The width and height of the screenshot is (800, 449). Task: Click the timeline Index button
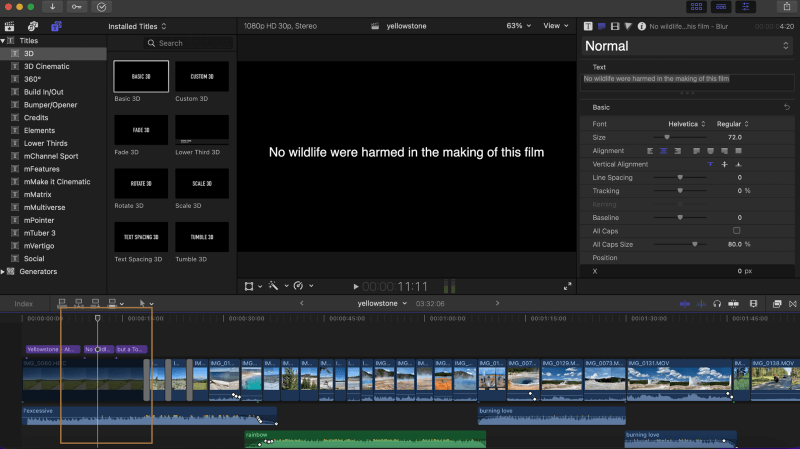point(23,303)
